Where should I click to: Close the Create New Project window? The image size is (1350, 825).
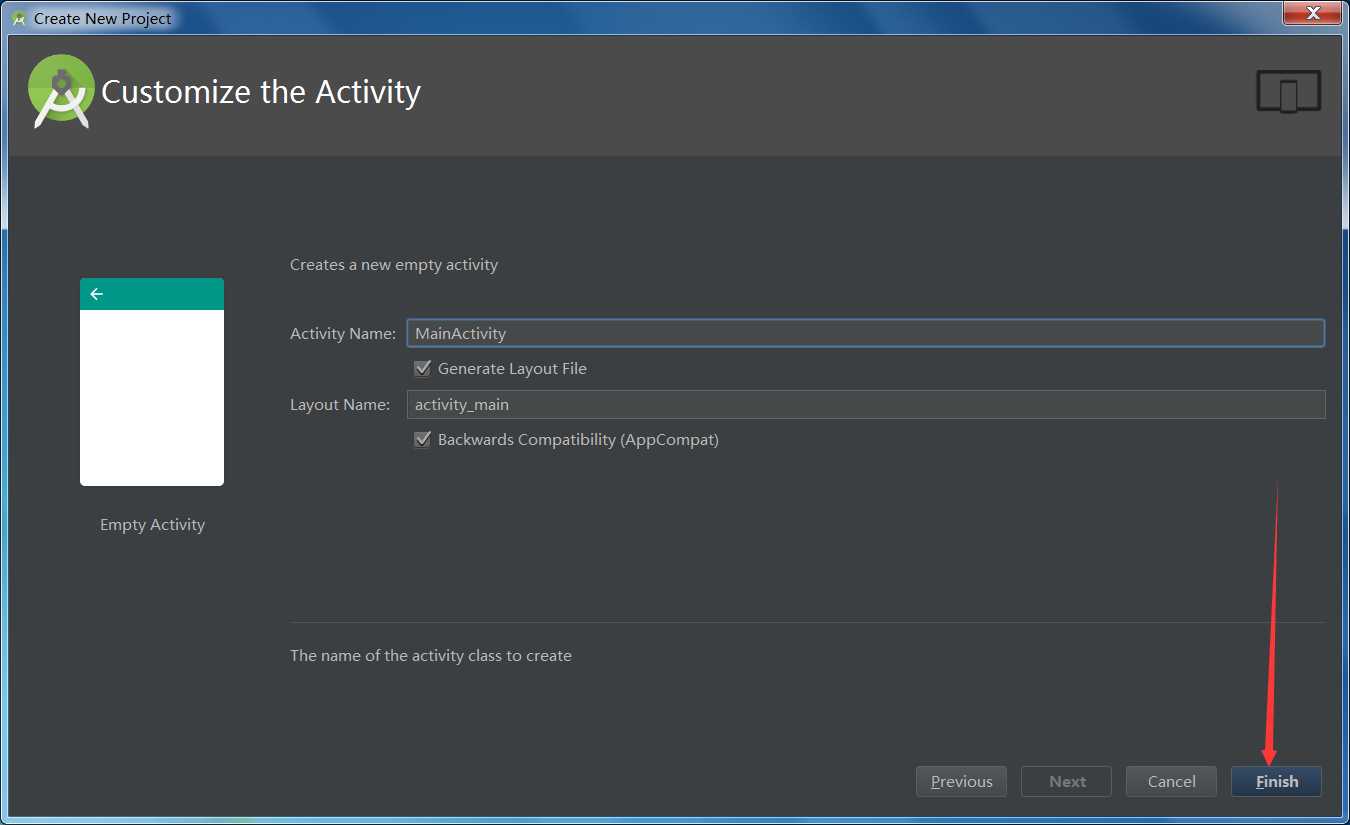click(1315, 12)
